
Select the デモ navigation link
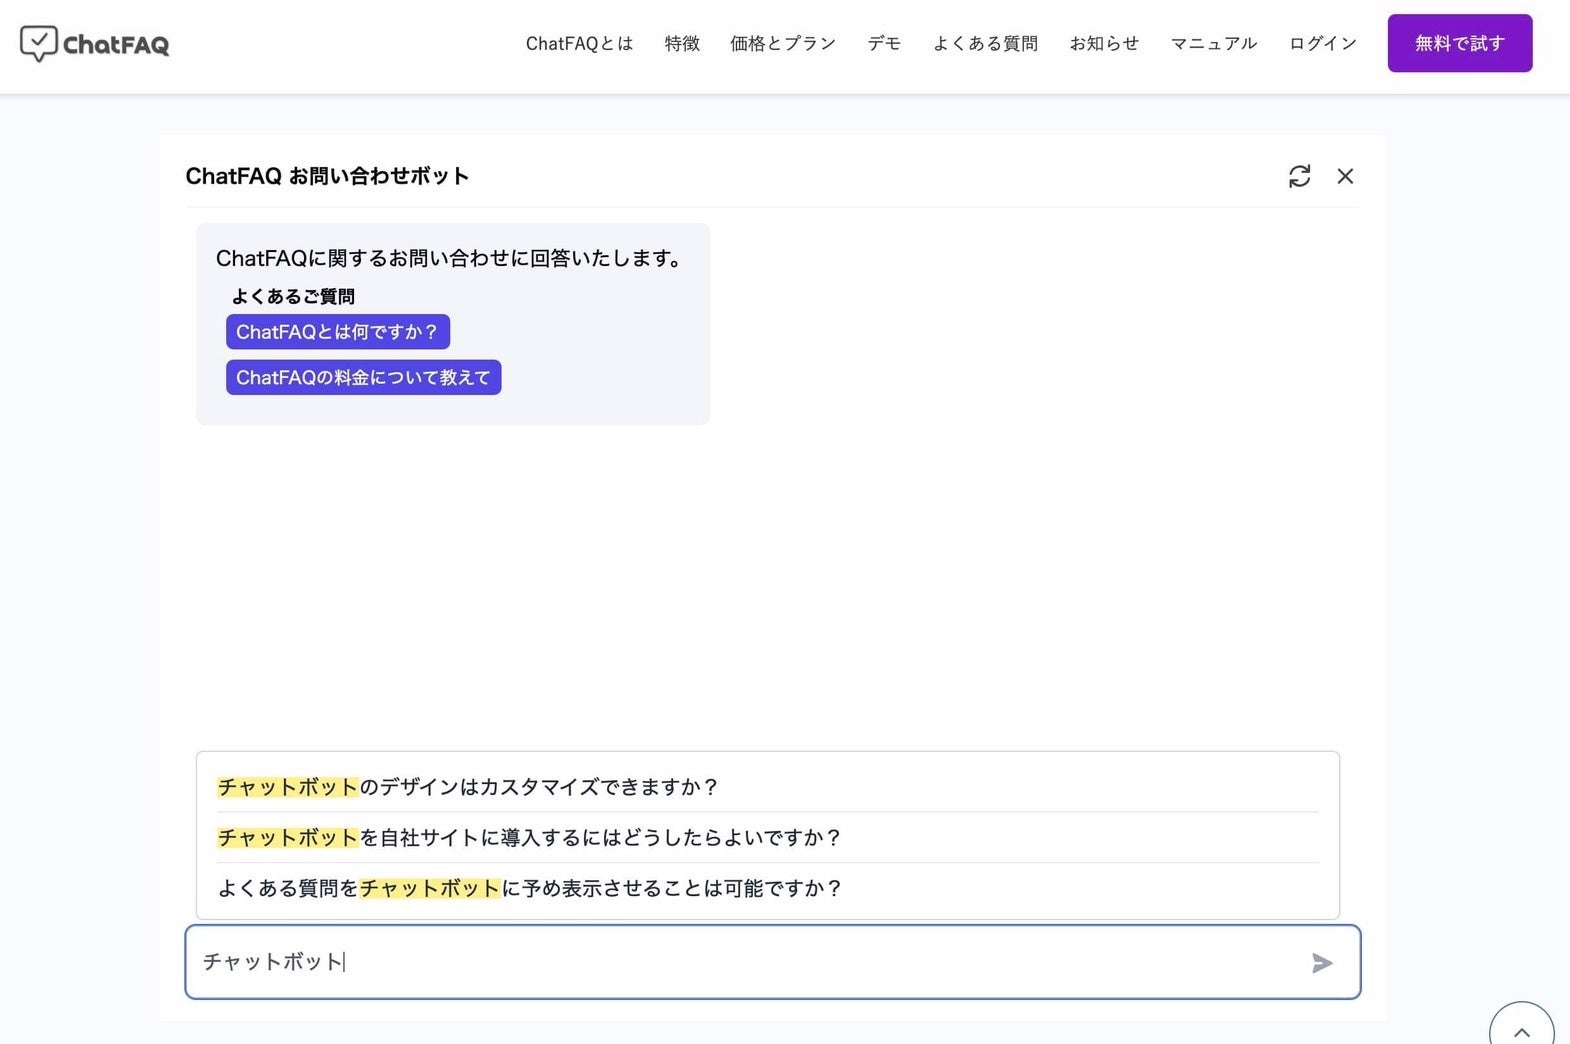pos(884,43)
